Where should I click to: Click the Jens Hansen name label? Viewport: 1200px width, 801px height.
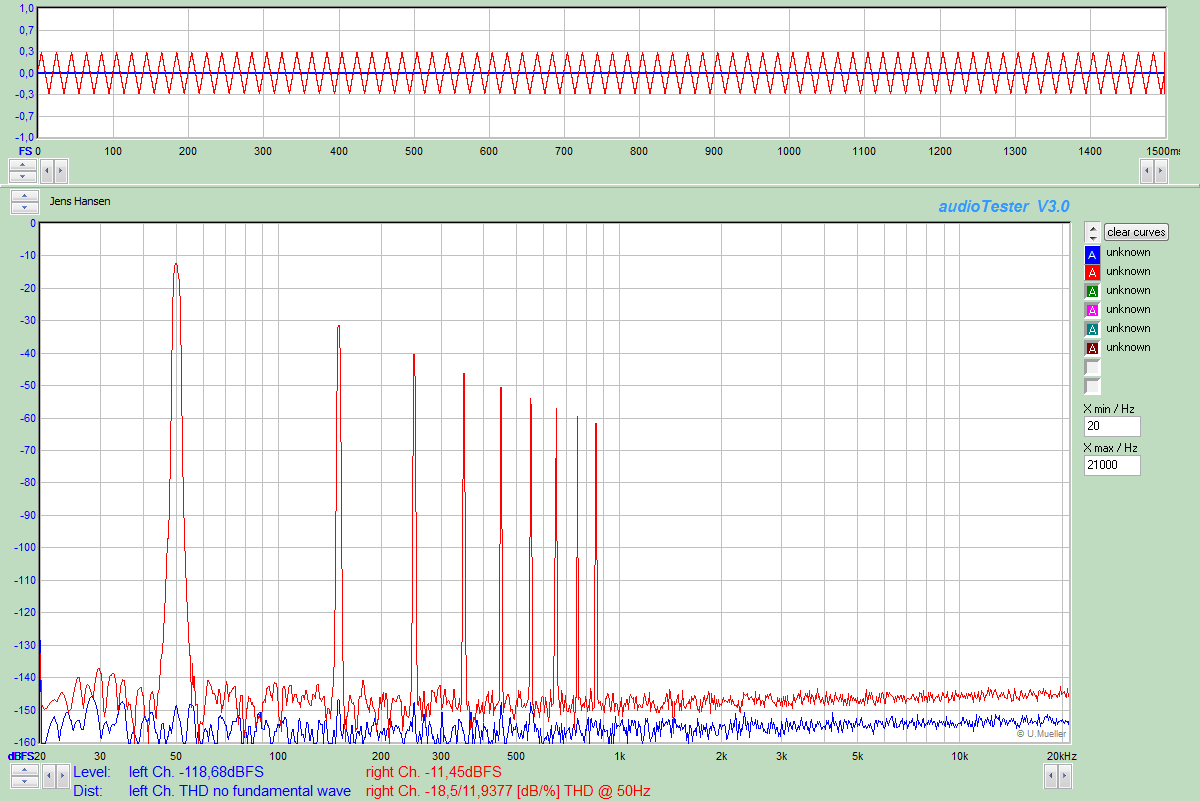pos(80,201)
